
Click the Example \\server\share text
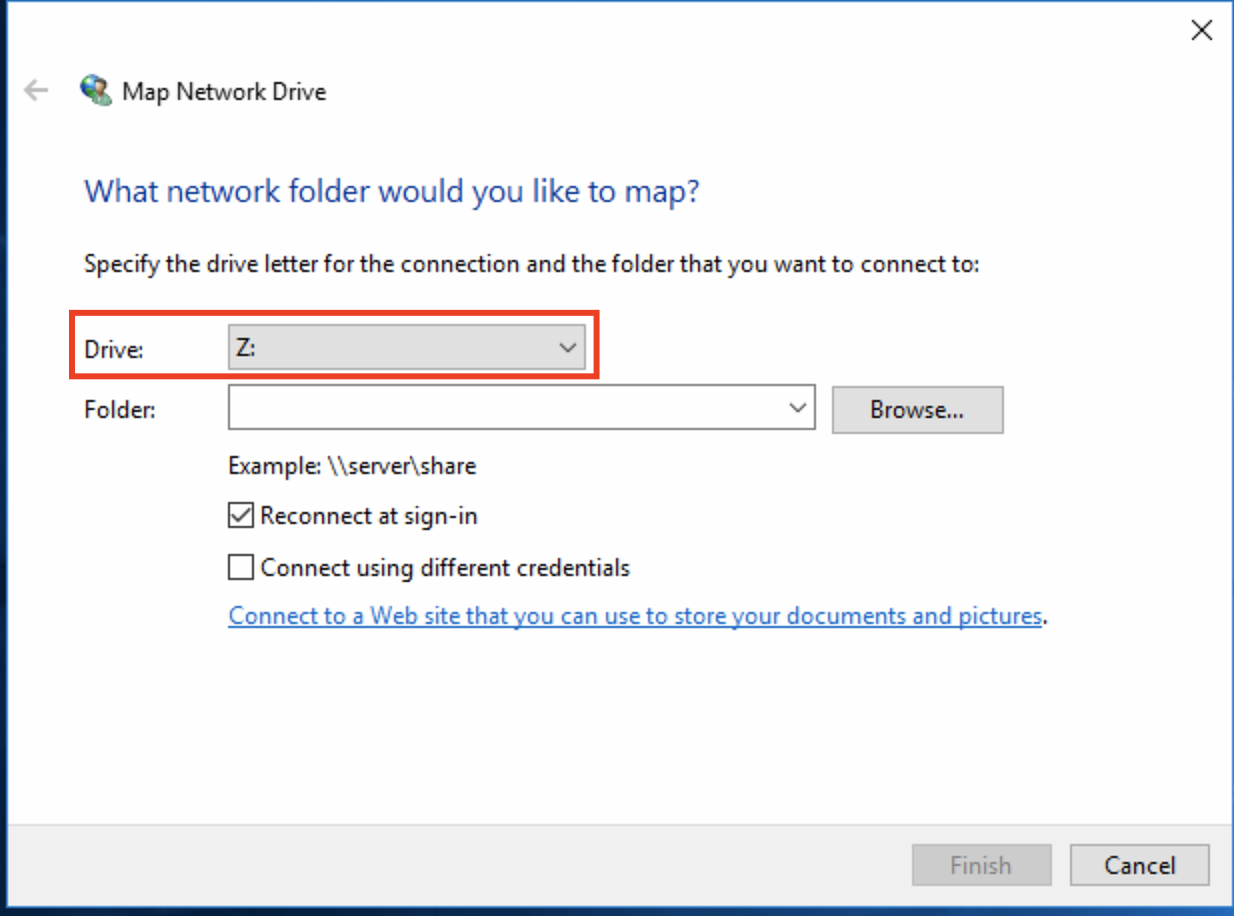[x=352, y=466]
